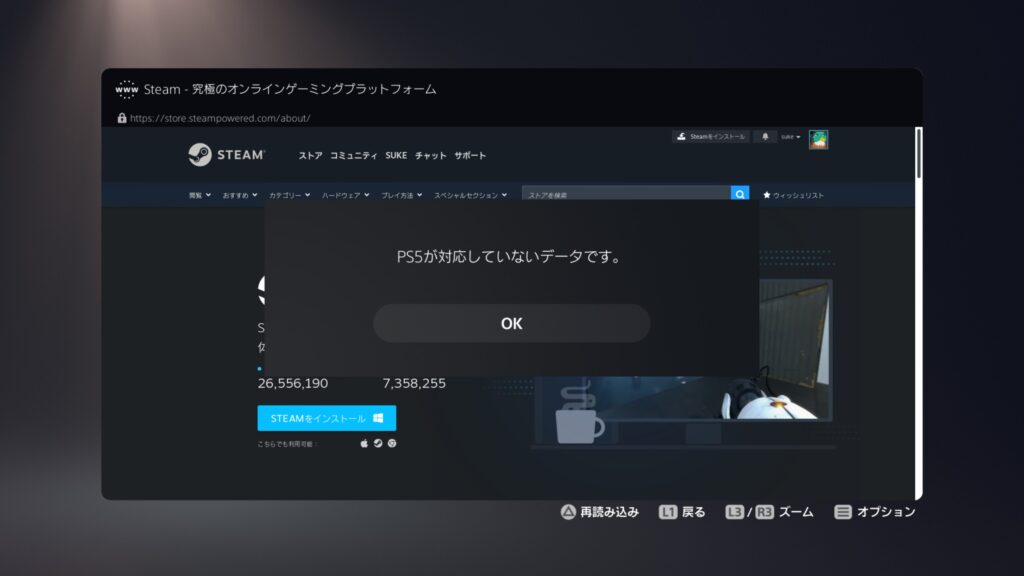
Task: Click the user avatar thumbnail
Action: [x=818, y=139]
